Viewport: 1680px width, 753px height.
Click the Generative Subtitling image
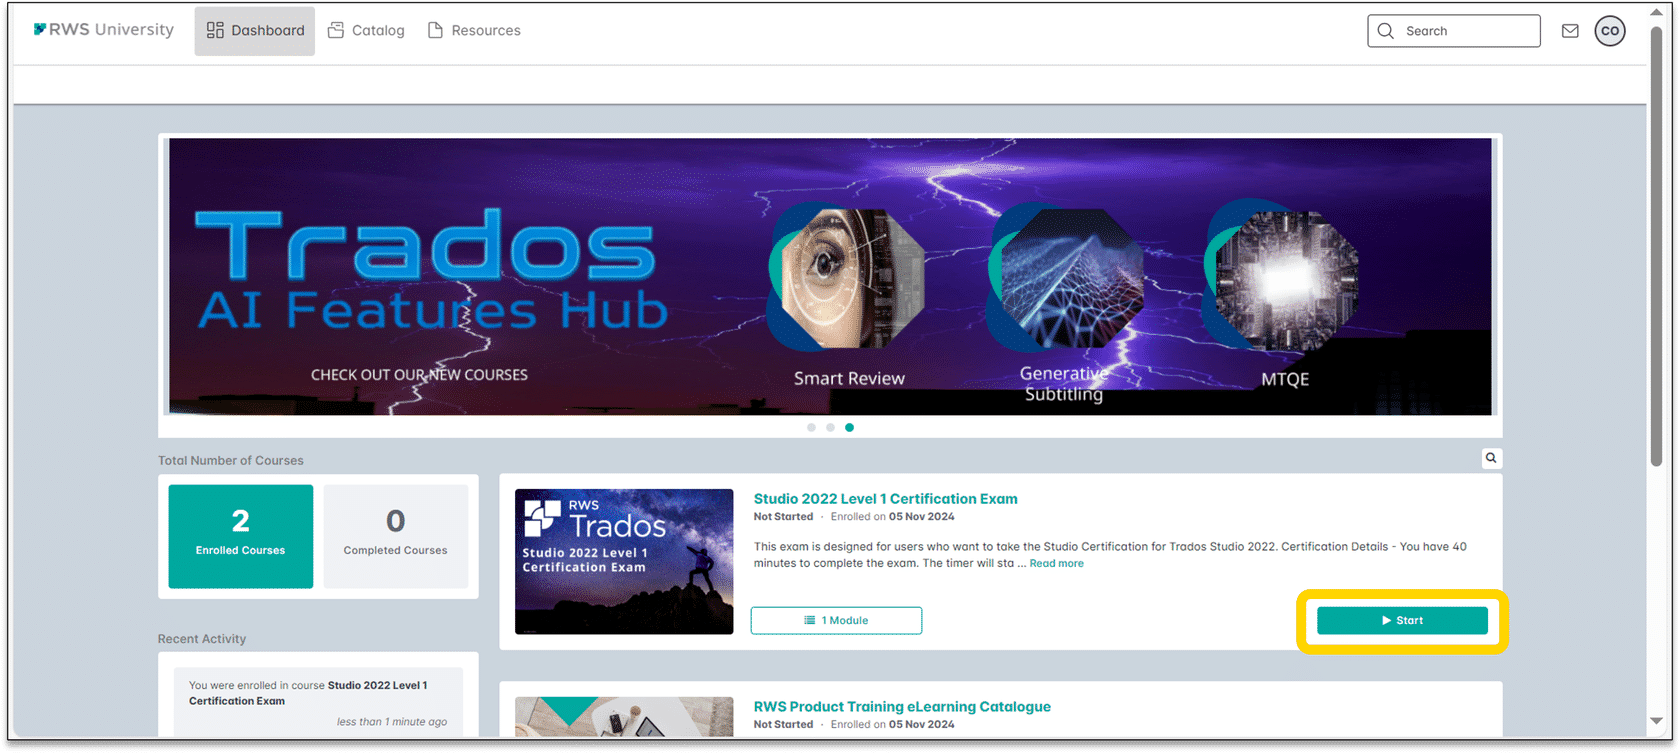1065,277
